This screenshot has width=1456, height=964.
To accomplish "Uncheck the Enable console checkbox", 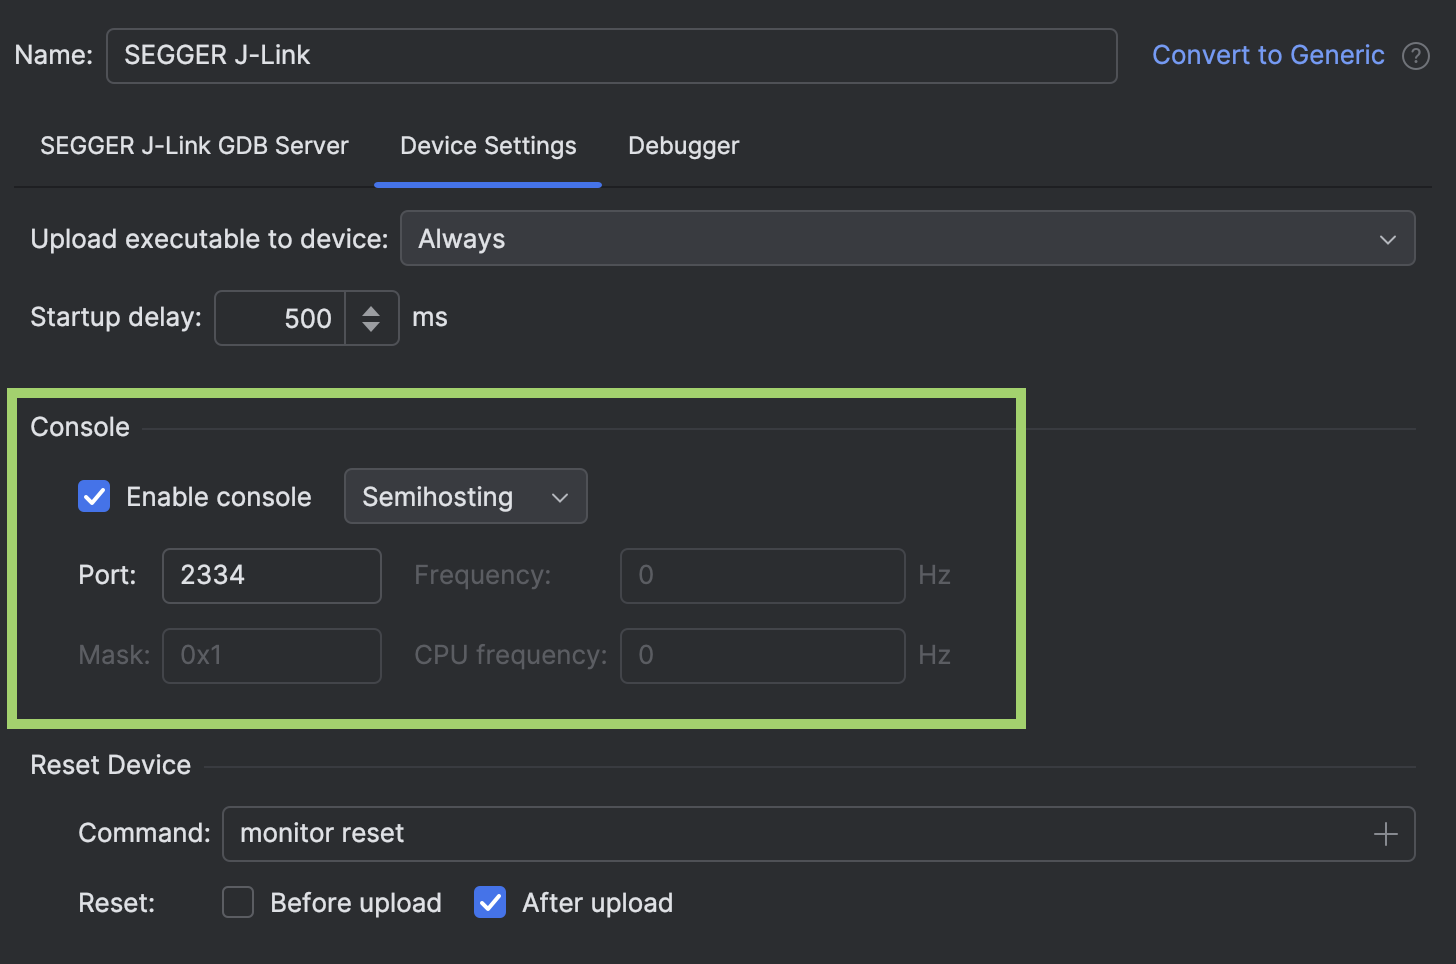I will point(93,496).
